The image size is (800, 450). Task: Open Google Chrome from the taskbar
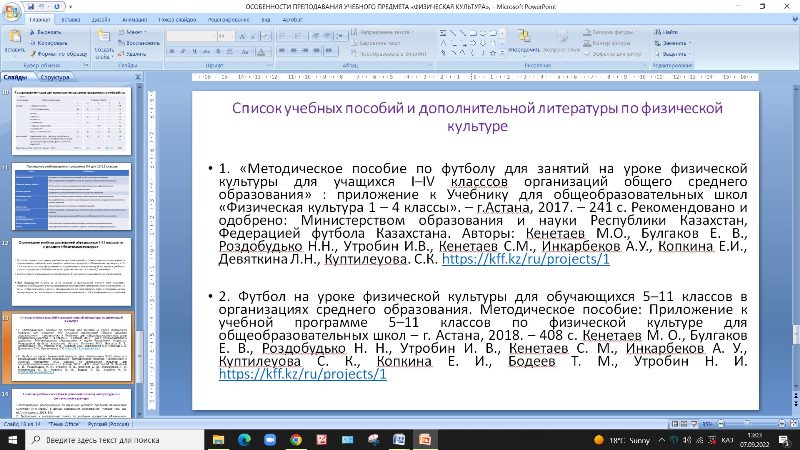(296, 439)
